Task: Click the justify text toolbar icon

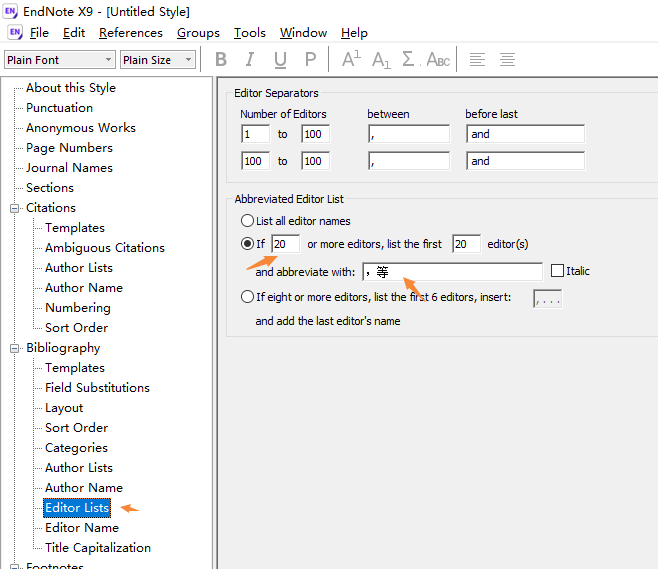Action: pyautogui.click(x=507, y=60)
